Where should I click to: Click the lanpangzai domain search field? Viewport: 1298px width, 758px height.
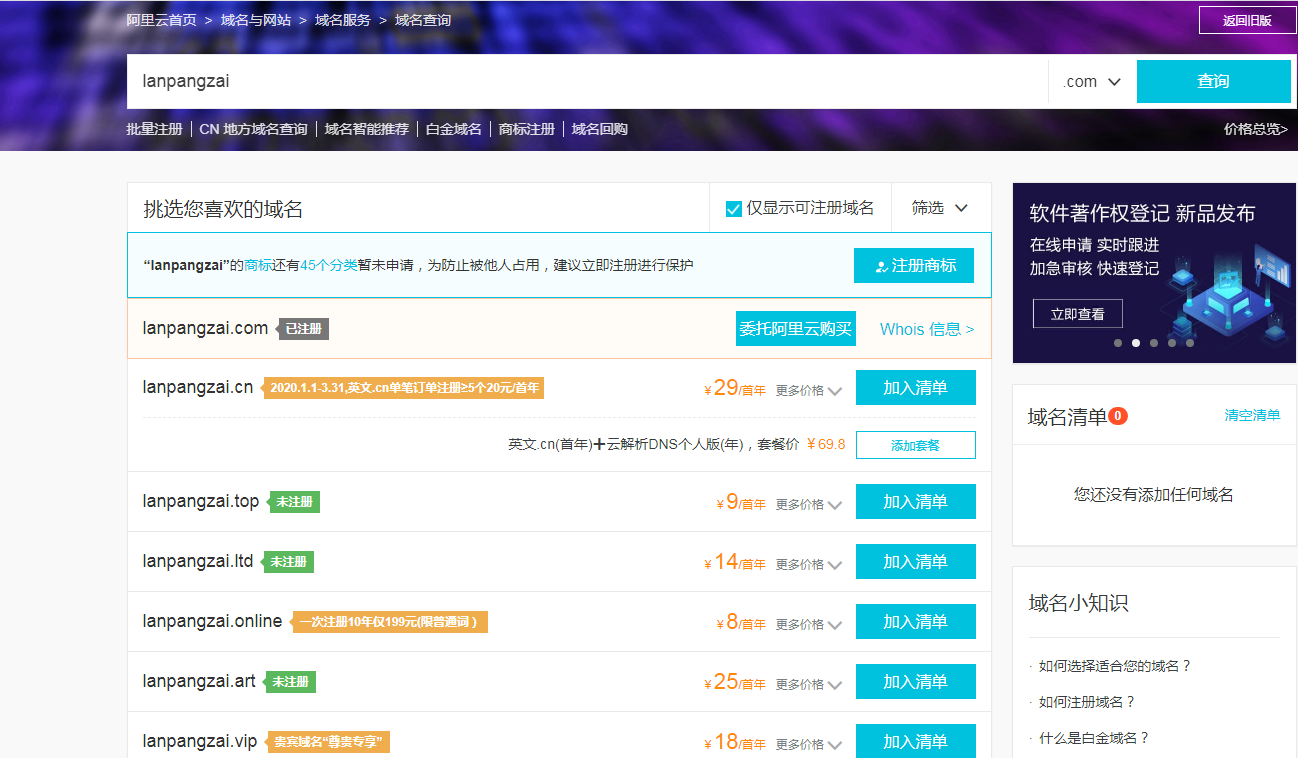click(587, 81)
